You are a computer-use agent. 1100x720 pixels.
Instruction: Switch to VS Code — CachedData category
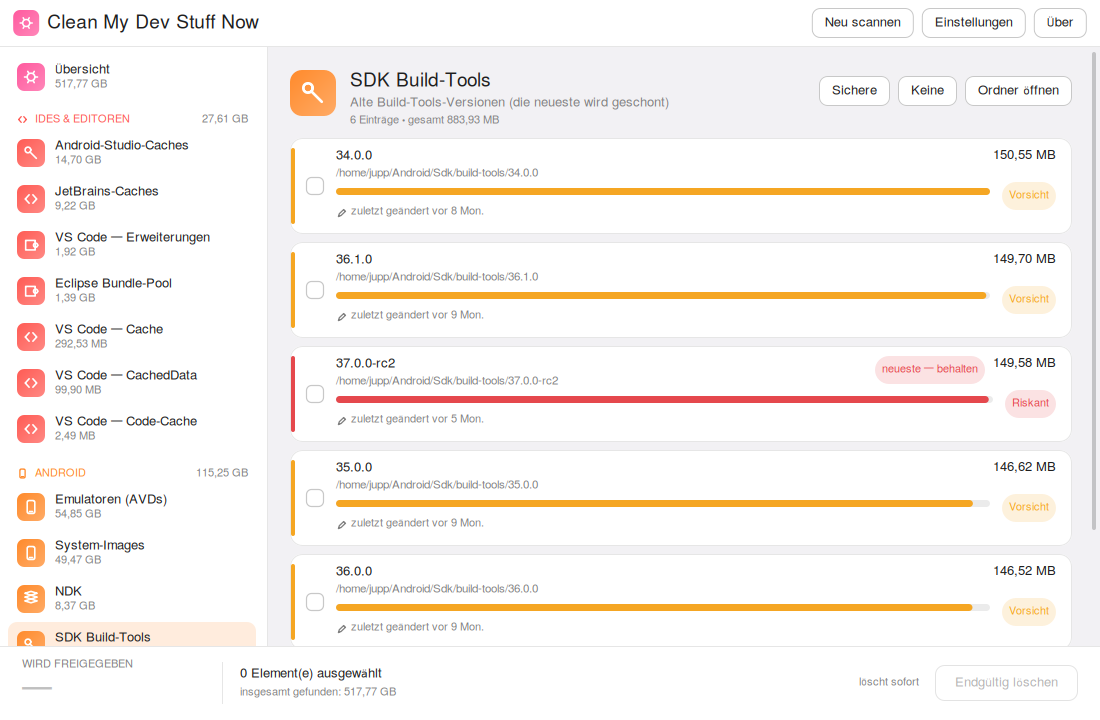coord(132,382)
